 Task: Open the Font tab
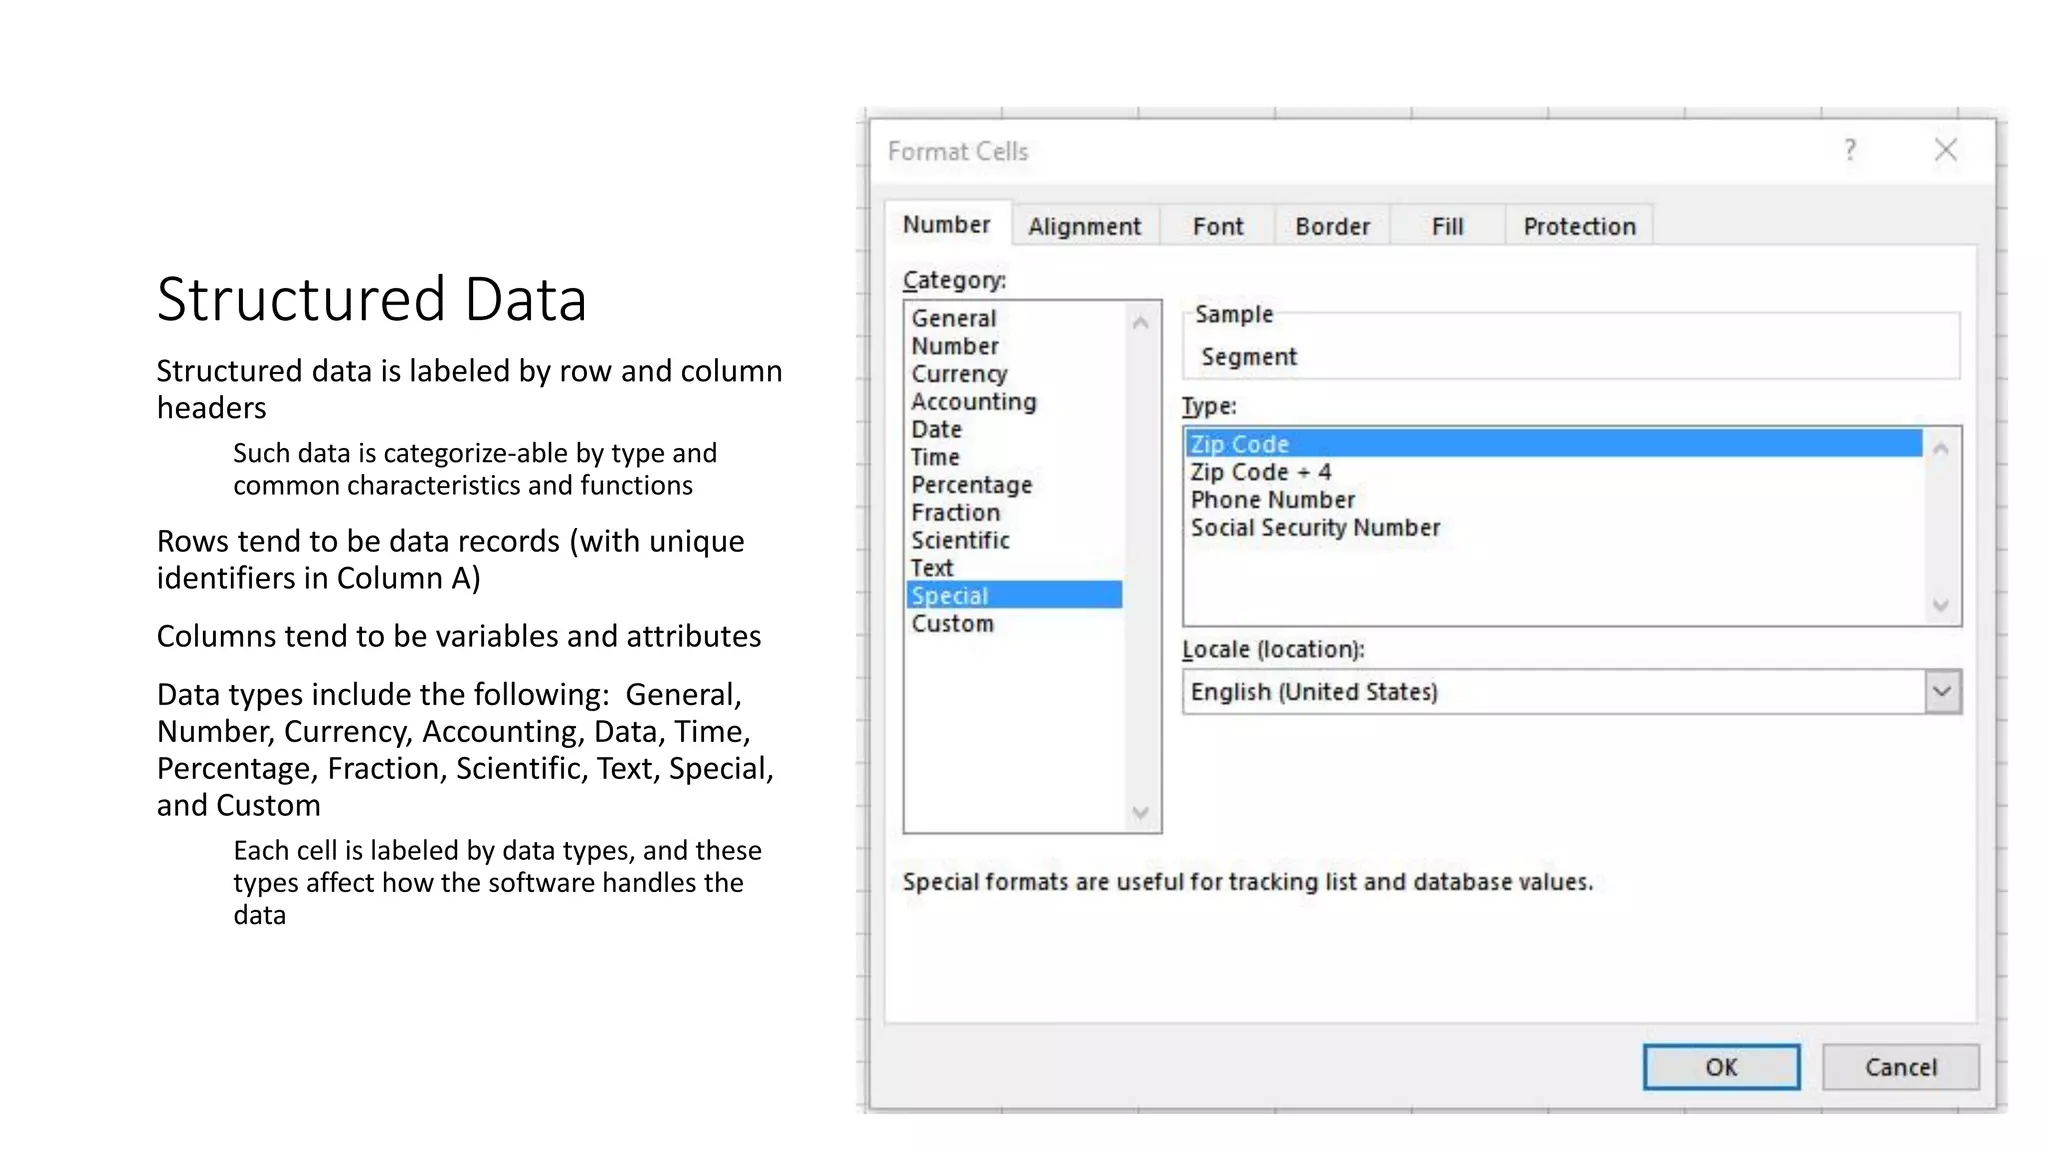[x=1217, y=226]
